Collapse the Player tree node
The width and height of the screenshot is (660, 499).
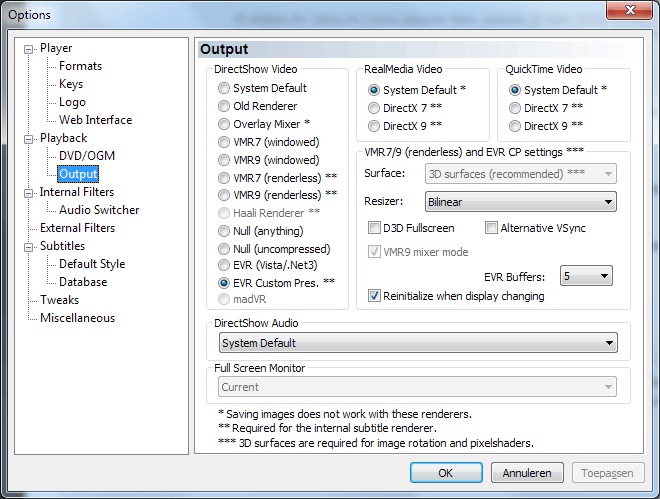(28, 50)
